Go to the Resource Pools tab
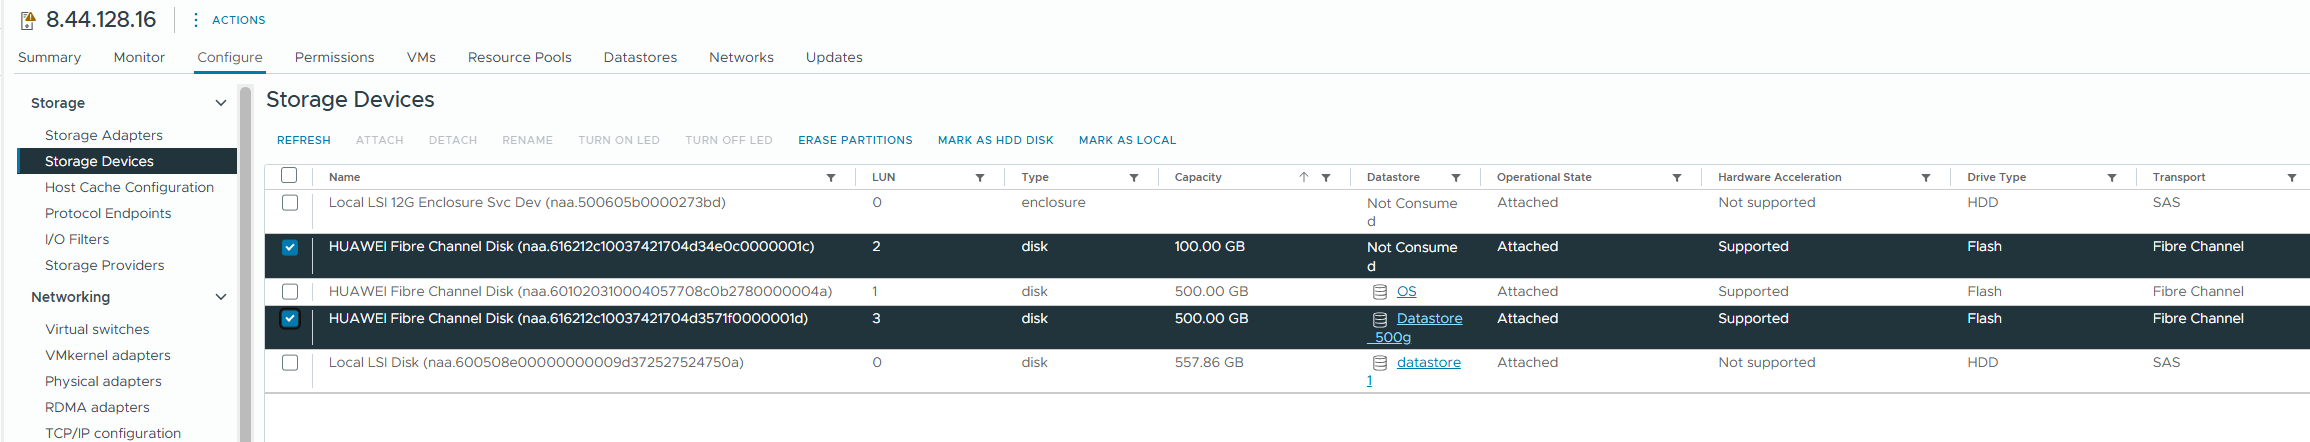This screenshot has width=2310, height=442. click(x=519, y=57)
